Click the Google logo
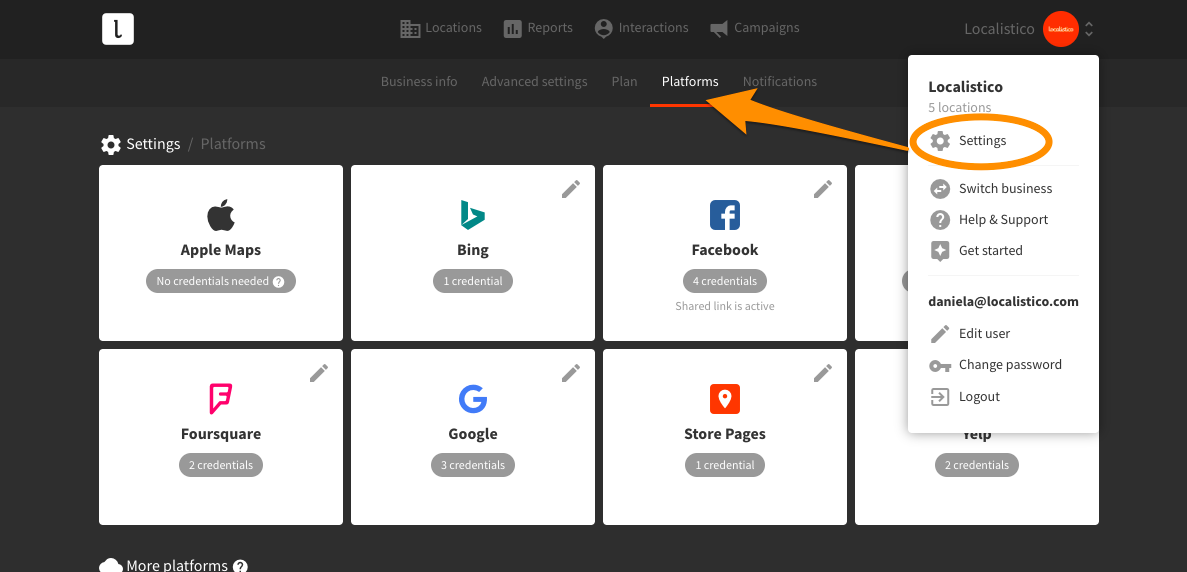 pyautogui.click(x=472, y=399)
